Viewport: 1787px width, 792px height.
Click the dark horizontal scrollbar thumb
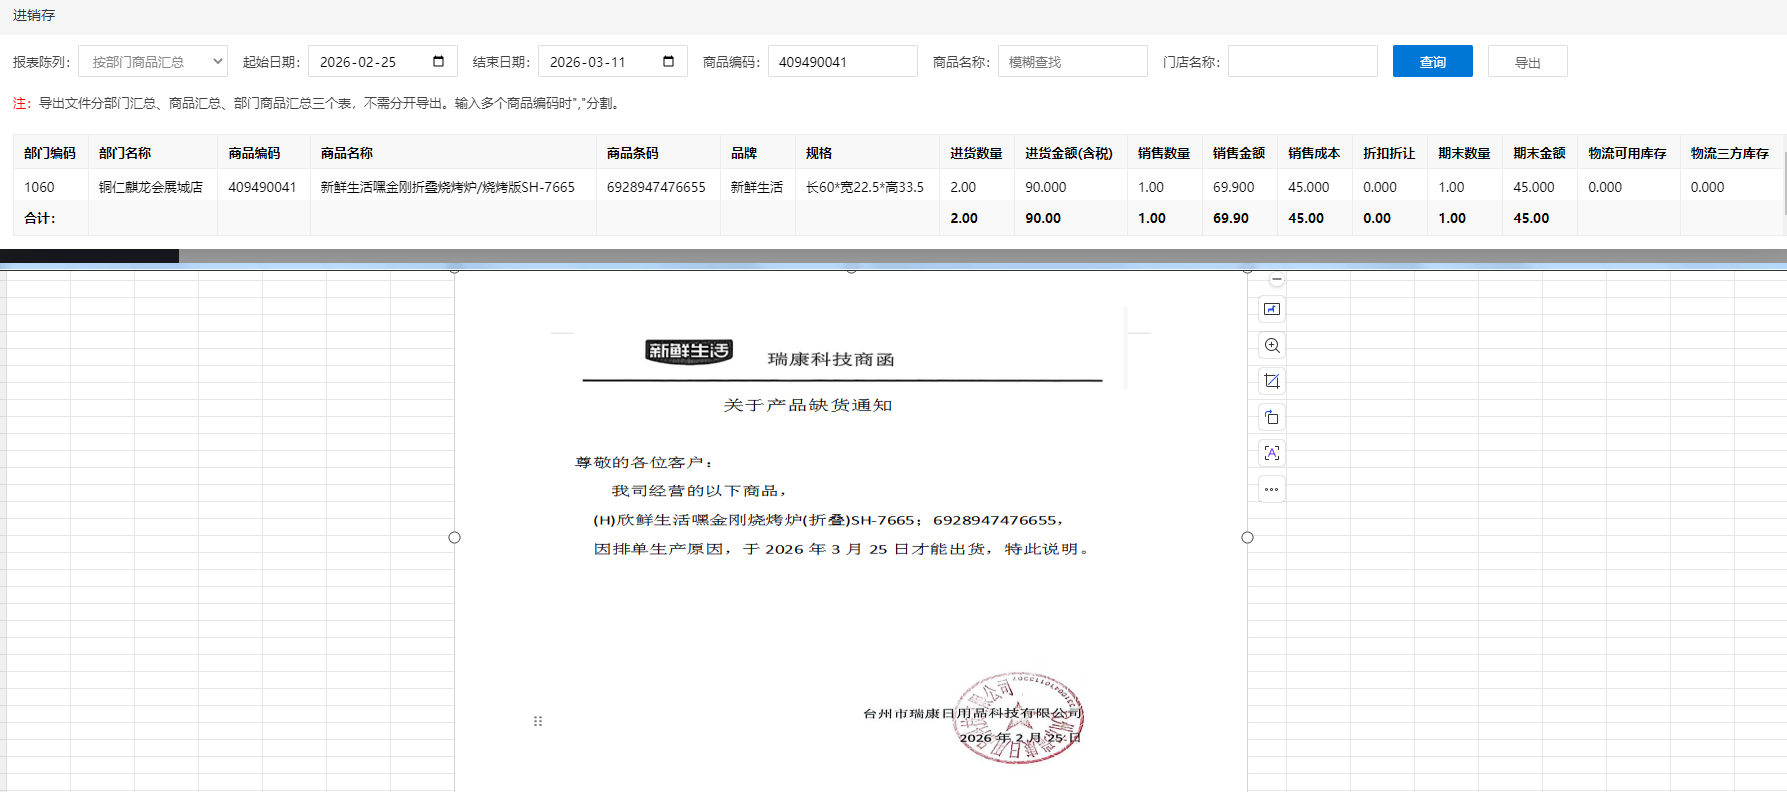pos(89,256)
